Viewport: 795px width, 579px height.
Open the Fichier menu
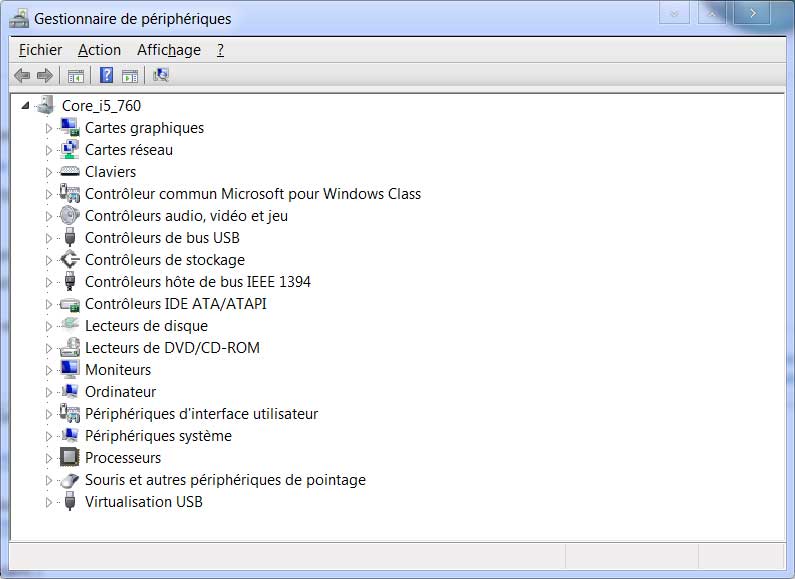coord(40,50)
